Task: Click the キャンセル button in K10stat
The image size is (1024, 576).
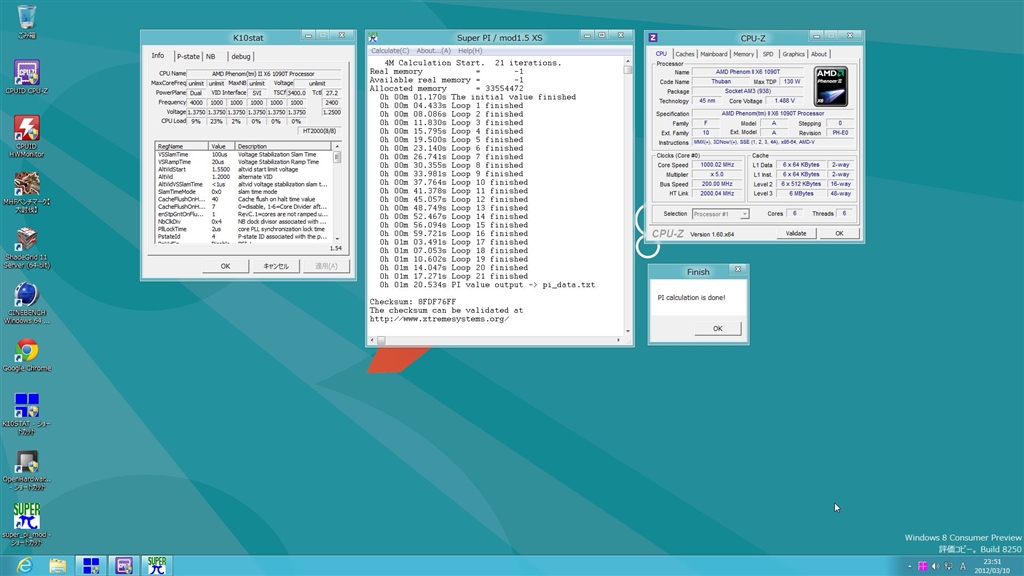Action: (275, 266)
